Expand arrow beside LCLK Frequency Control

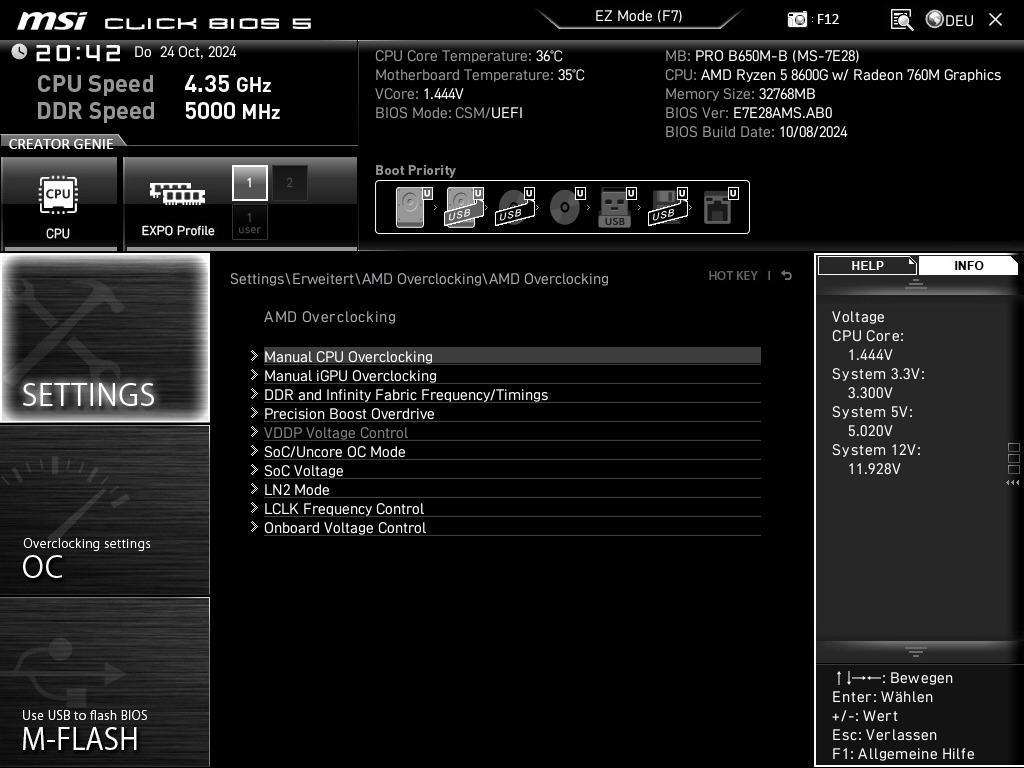pyautogui.click(x=254, y=507)
